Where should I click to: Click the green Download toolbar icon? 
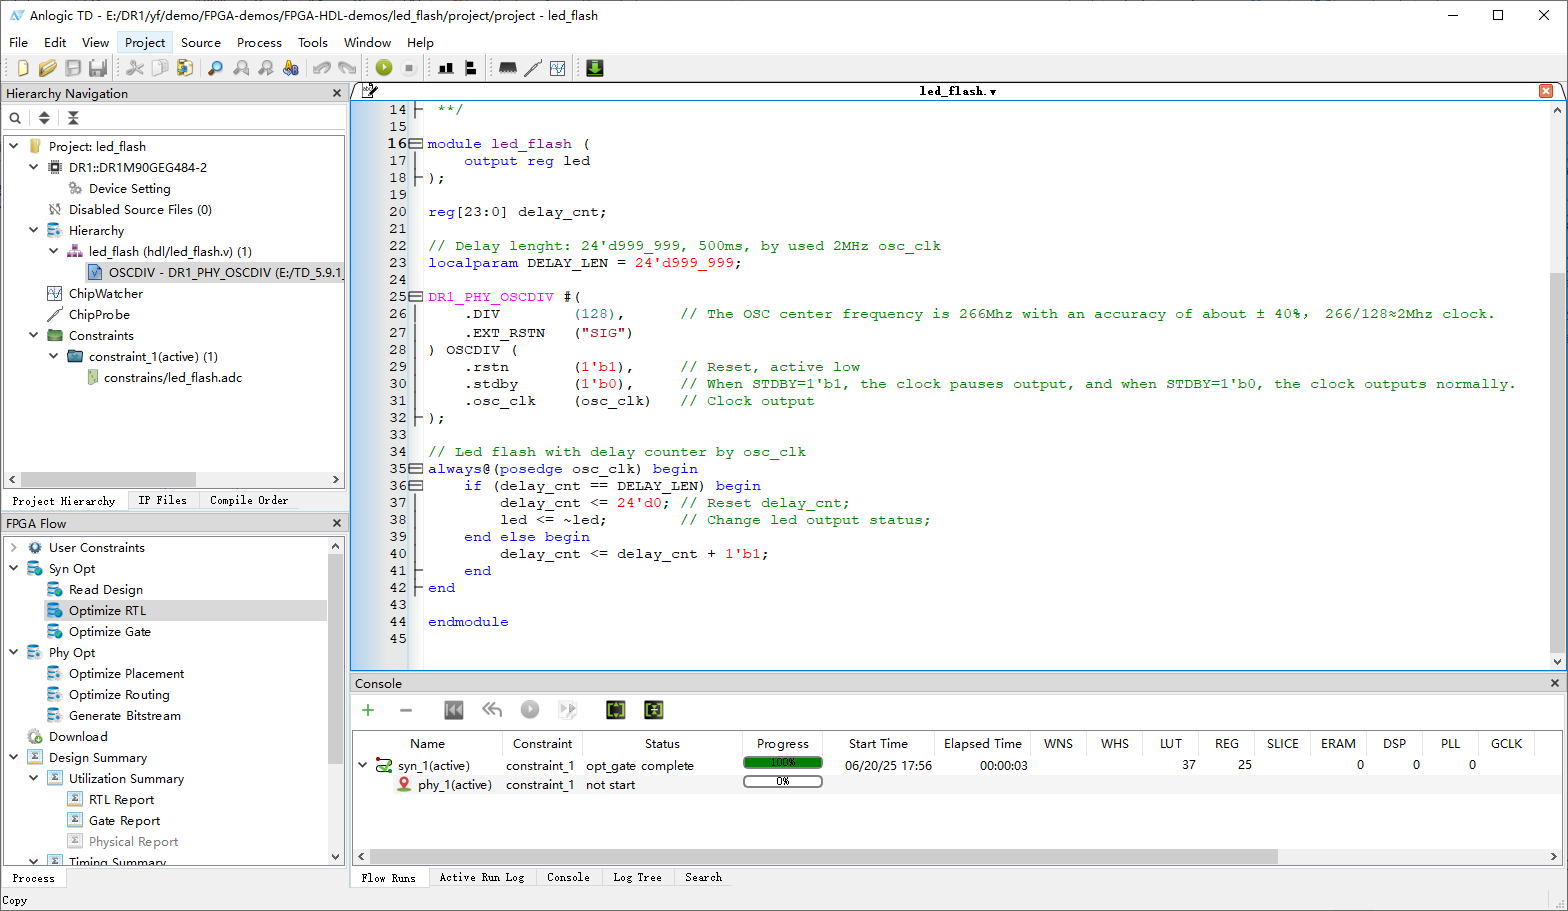pyautogui.click(x=595, y=68)
